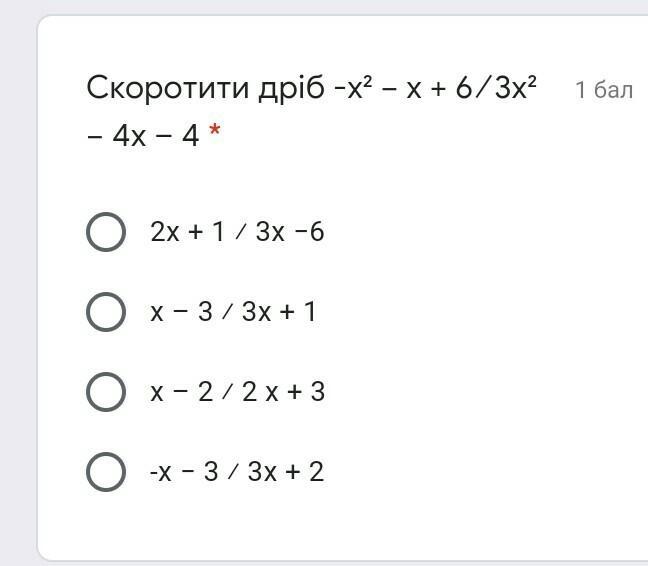Tap the answer text '-x − 3 / 3x + 2'
648x566 pixels.
coord(237,472)
